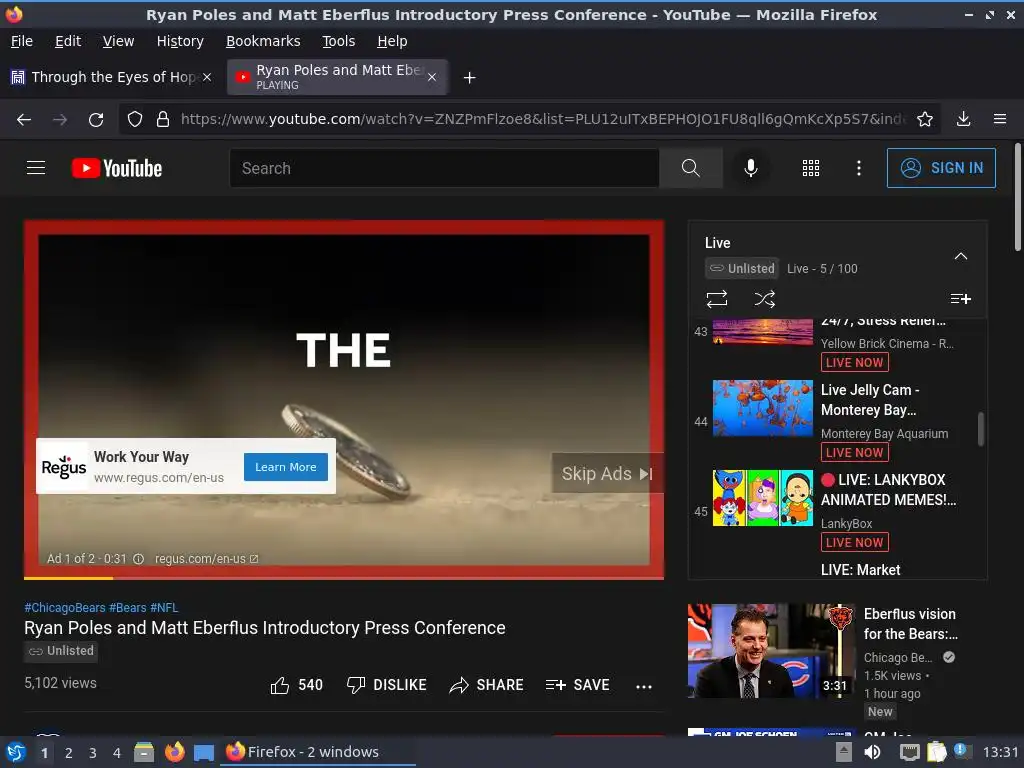The height and width of the screenshot is (768, 1024).
Task: Open the YouTube apps grid
Action: (810, 168)
